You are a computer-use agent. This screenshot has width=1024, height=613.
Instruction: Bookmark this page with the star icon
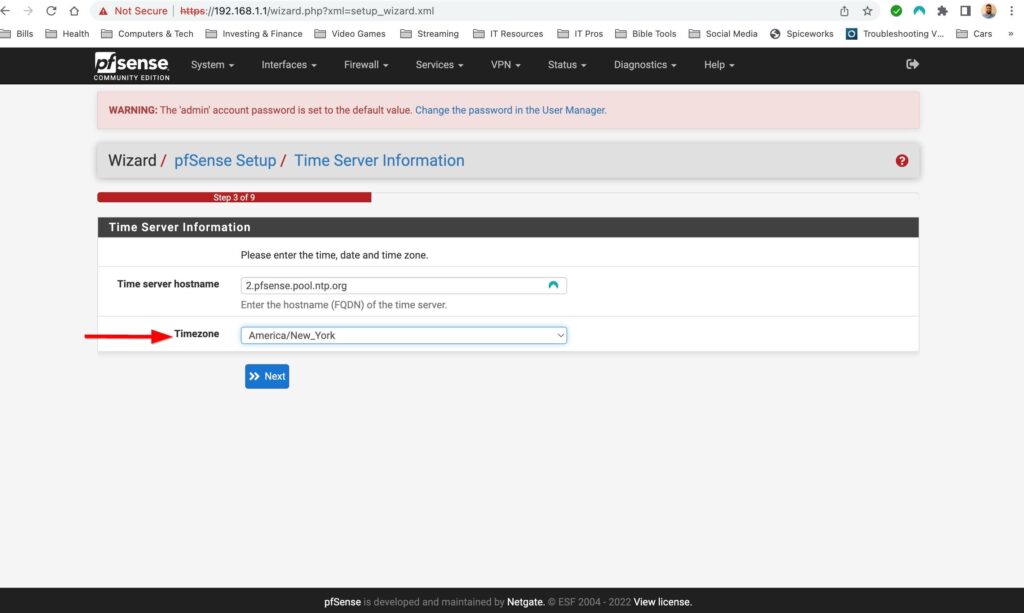867,11
